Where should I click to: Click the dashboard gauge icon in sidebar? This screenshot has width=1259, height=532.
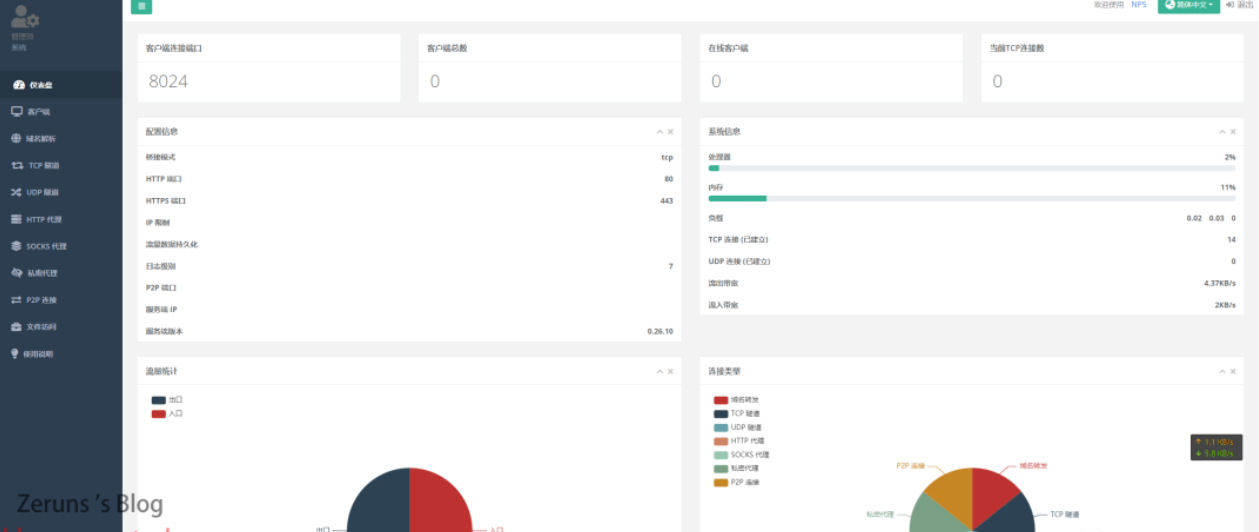[18, 85]
